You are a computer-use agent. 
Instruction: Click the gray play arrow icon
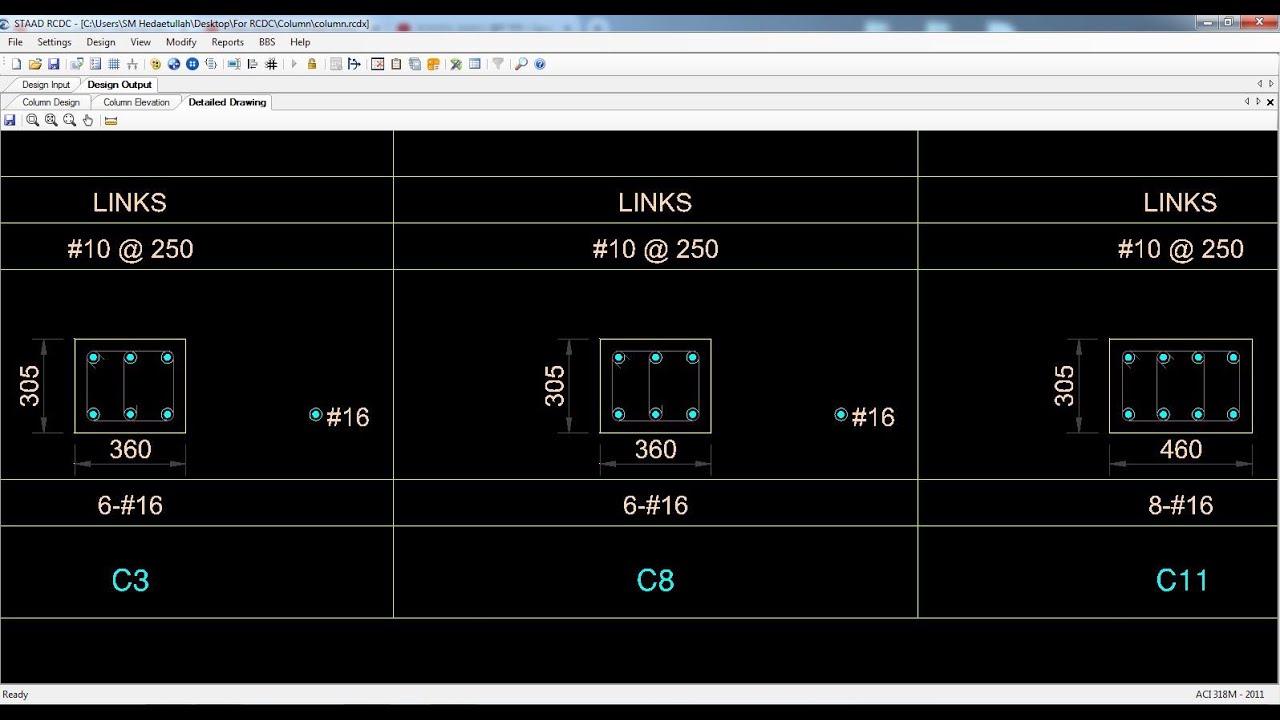coord(294,64)
